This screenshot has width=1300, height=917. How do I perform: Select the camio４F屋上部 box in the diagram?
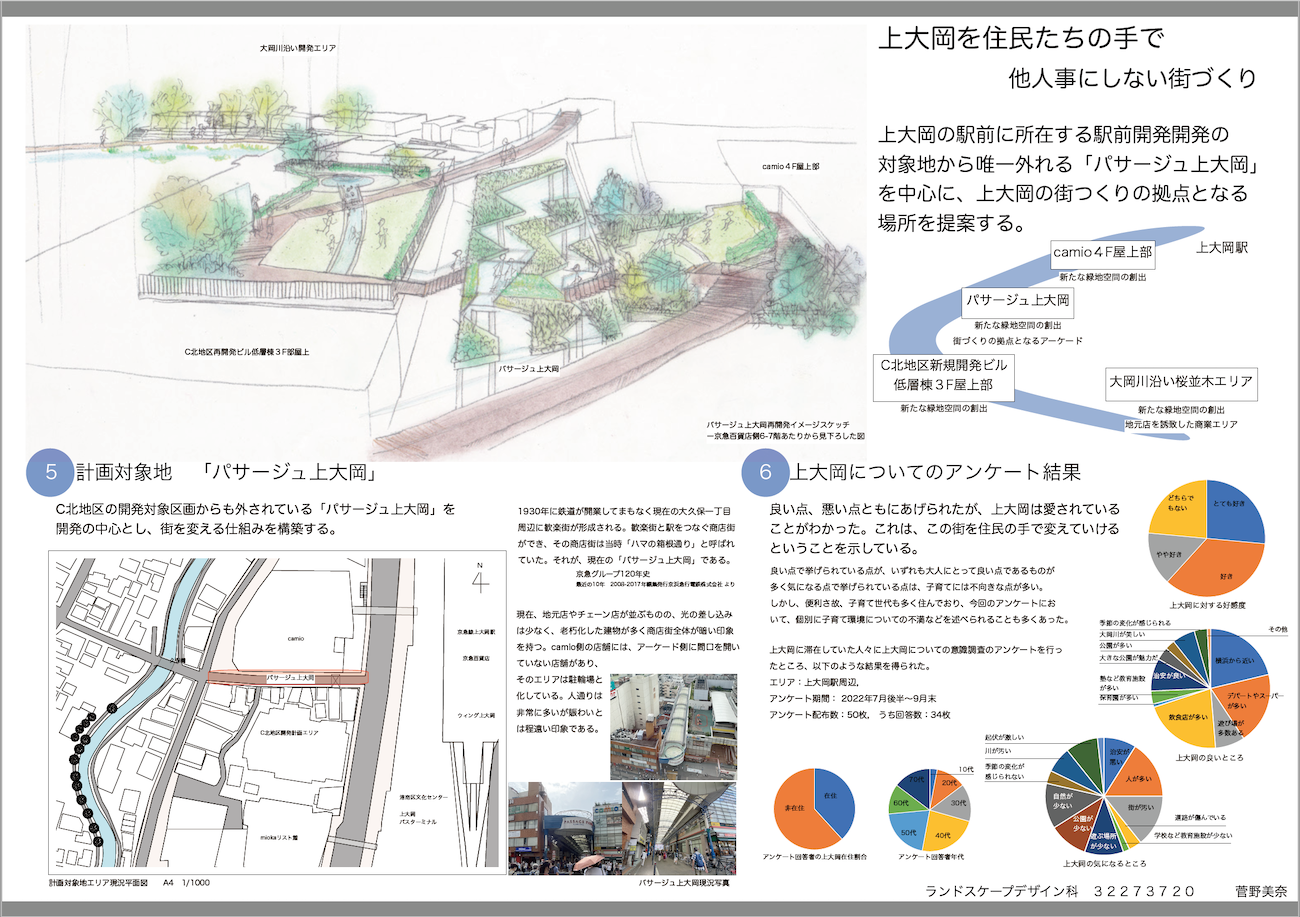click(x=1102, y=254)
